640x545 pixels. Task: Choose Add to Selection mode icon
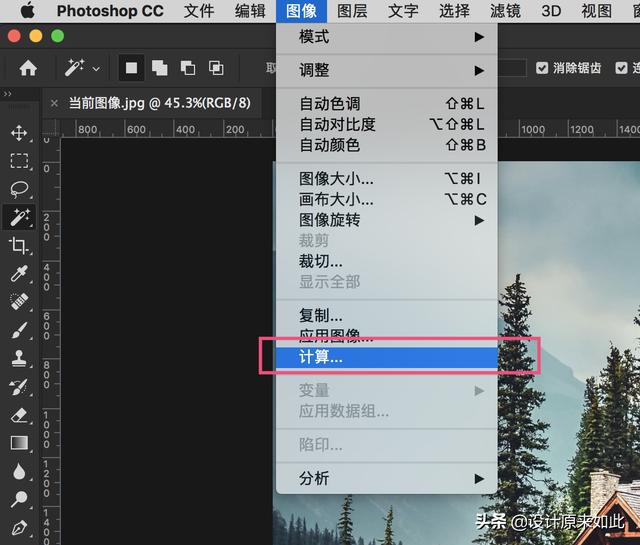click(x=160, y=68)
